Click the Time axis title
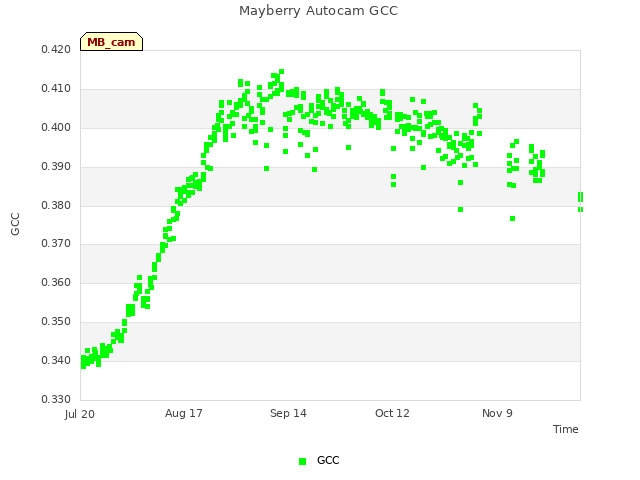Screen dimensions: 640x480 566,429
